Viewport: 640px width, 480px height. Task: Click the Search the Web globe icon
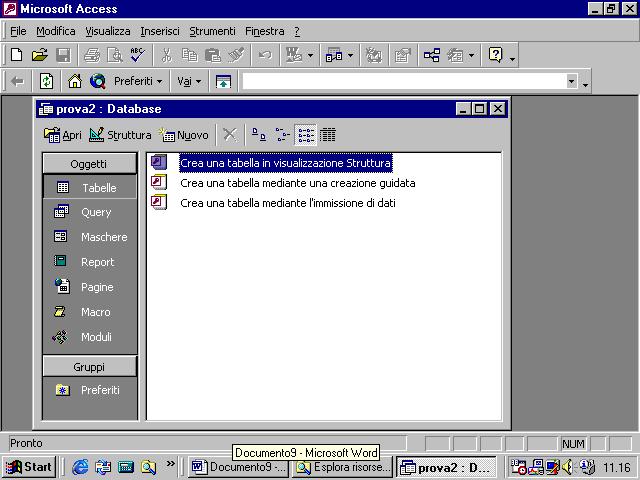pos(98,81)
